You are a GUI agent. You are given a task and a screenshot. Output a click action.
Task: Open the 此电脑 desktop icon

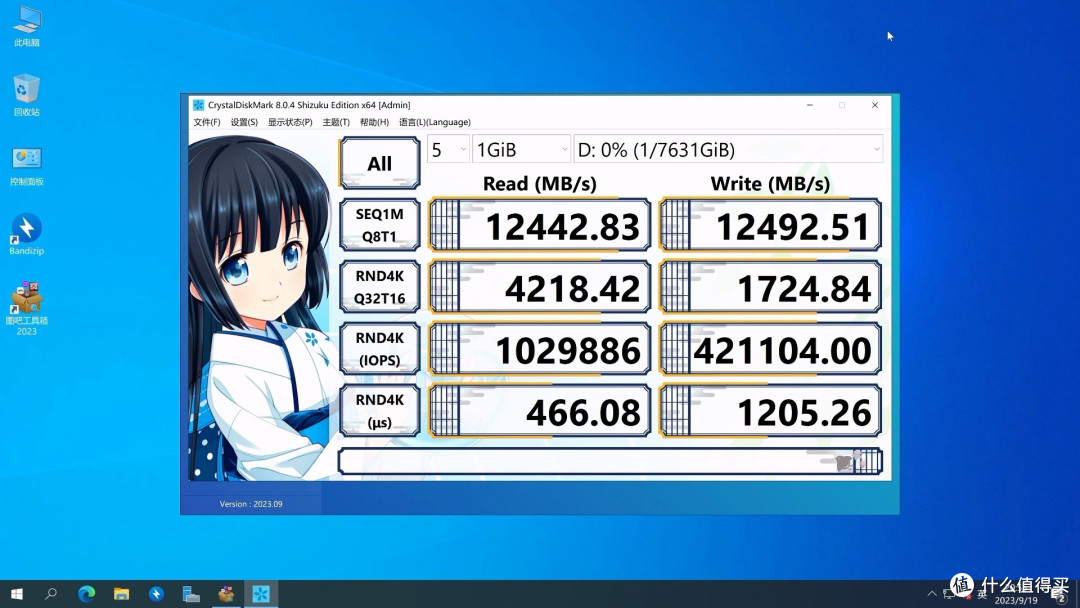click(x=27, y=26)
